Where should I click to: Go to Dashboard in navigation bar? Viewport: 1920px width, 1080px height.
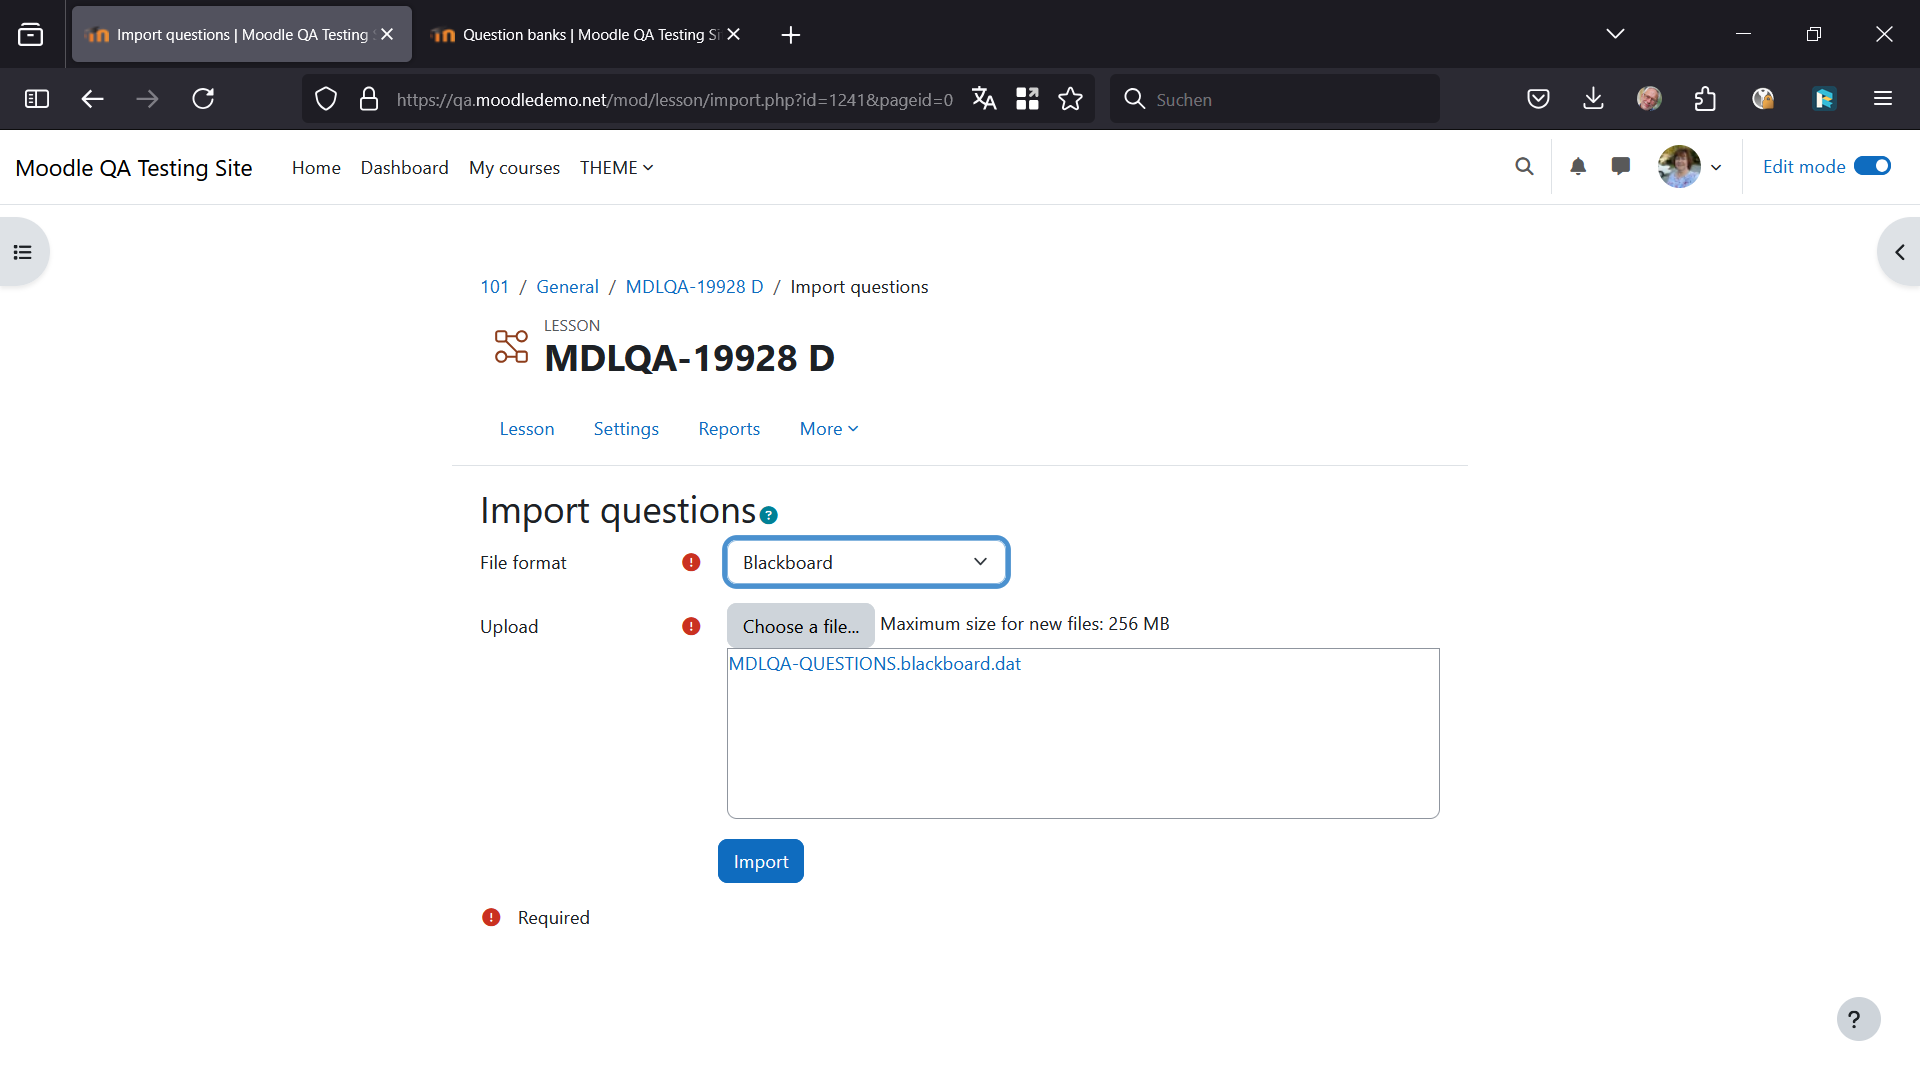404,168
